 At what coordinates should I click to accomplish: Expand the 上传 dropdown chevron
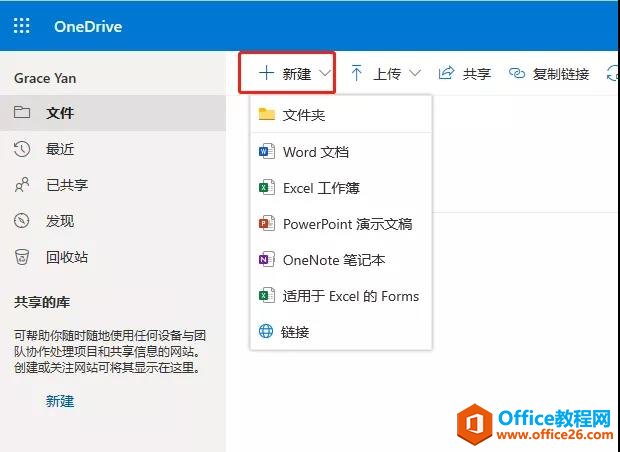[x=415, y=73]
